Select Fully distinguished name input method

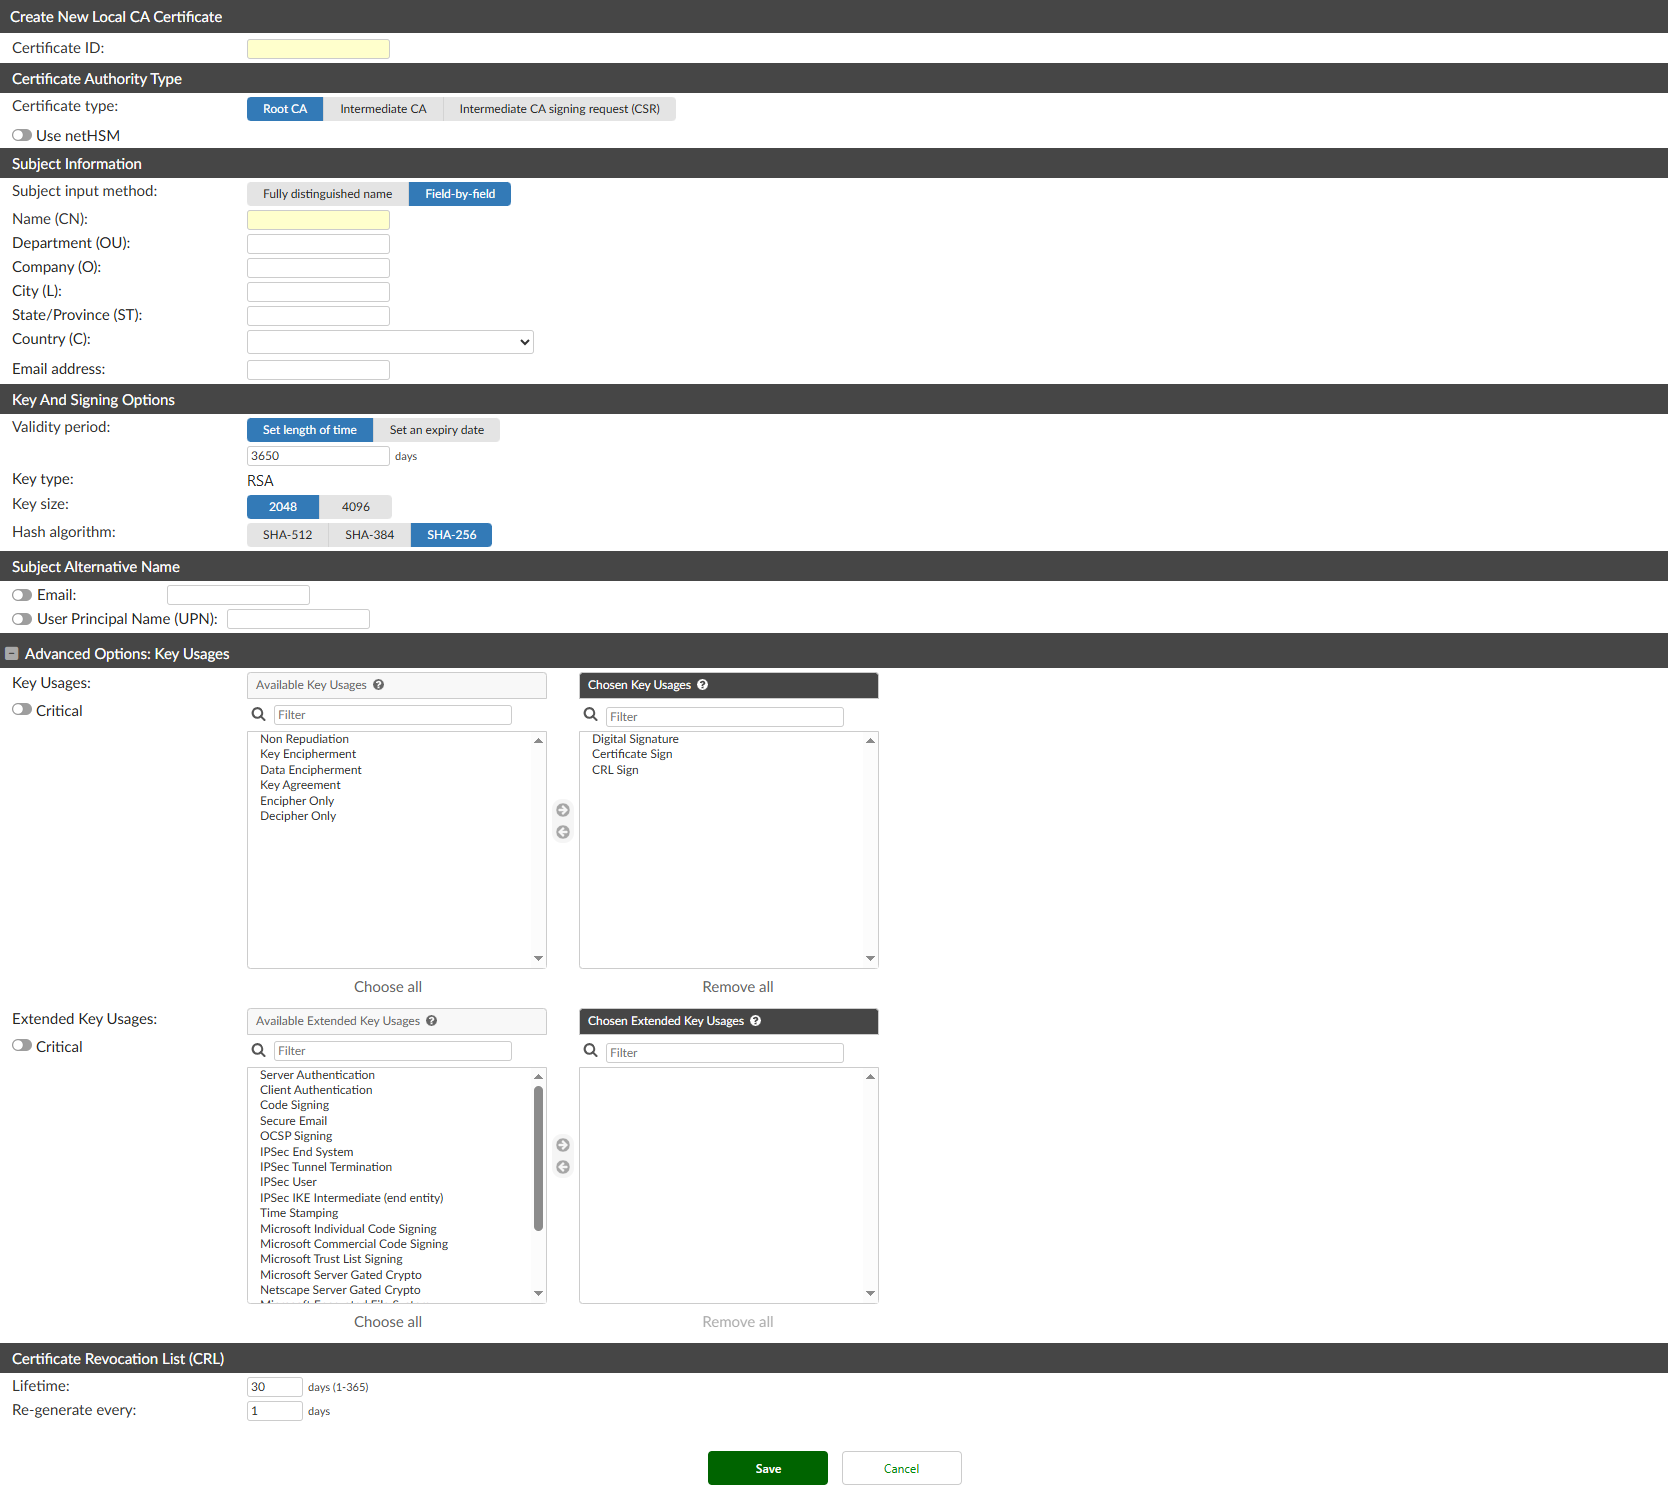[x=327, y=193]
